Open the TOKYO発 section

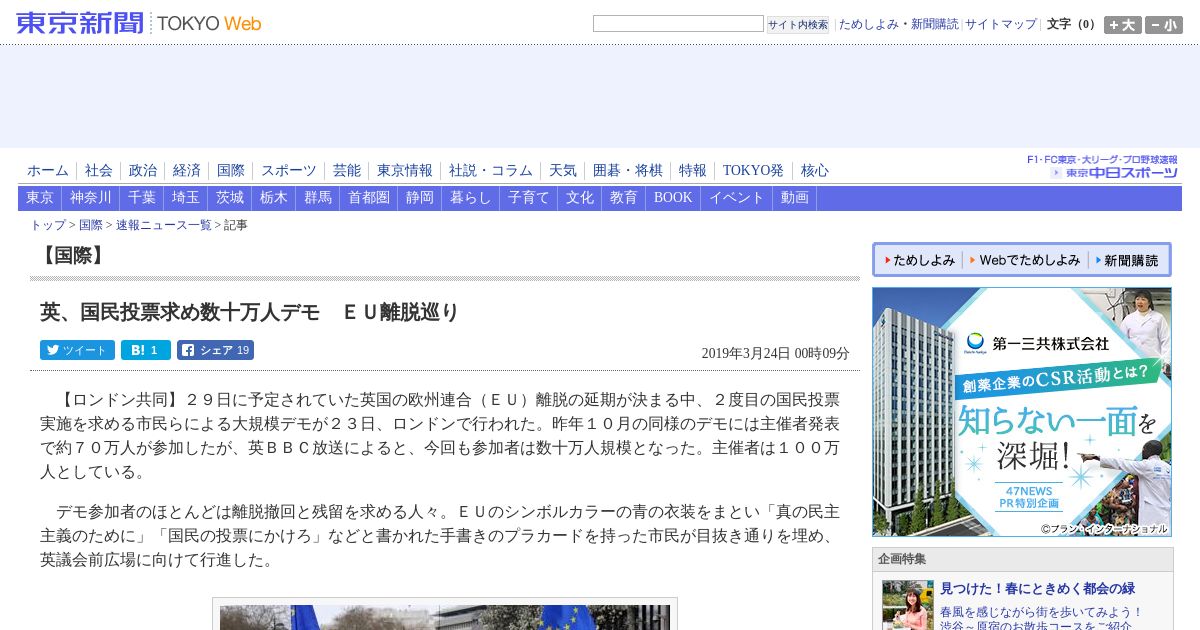(753, 171)
